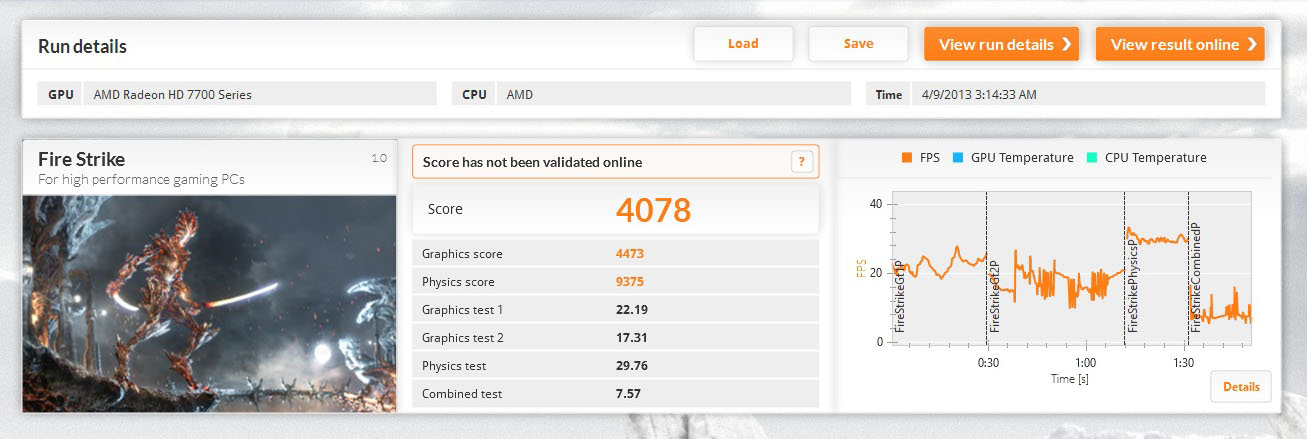Click the 'For high performance gaming PCs' subtitle

tap(141, 180)
